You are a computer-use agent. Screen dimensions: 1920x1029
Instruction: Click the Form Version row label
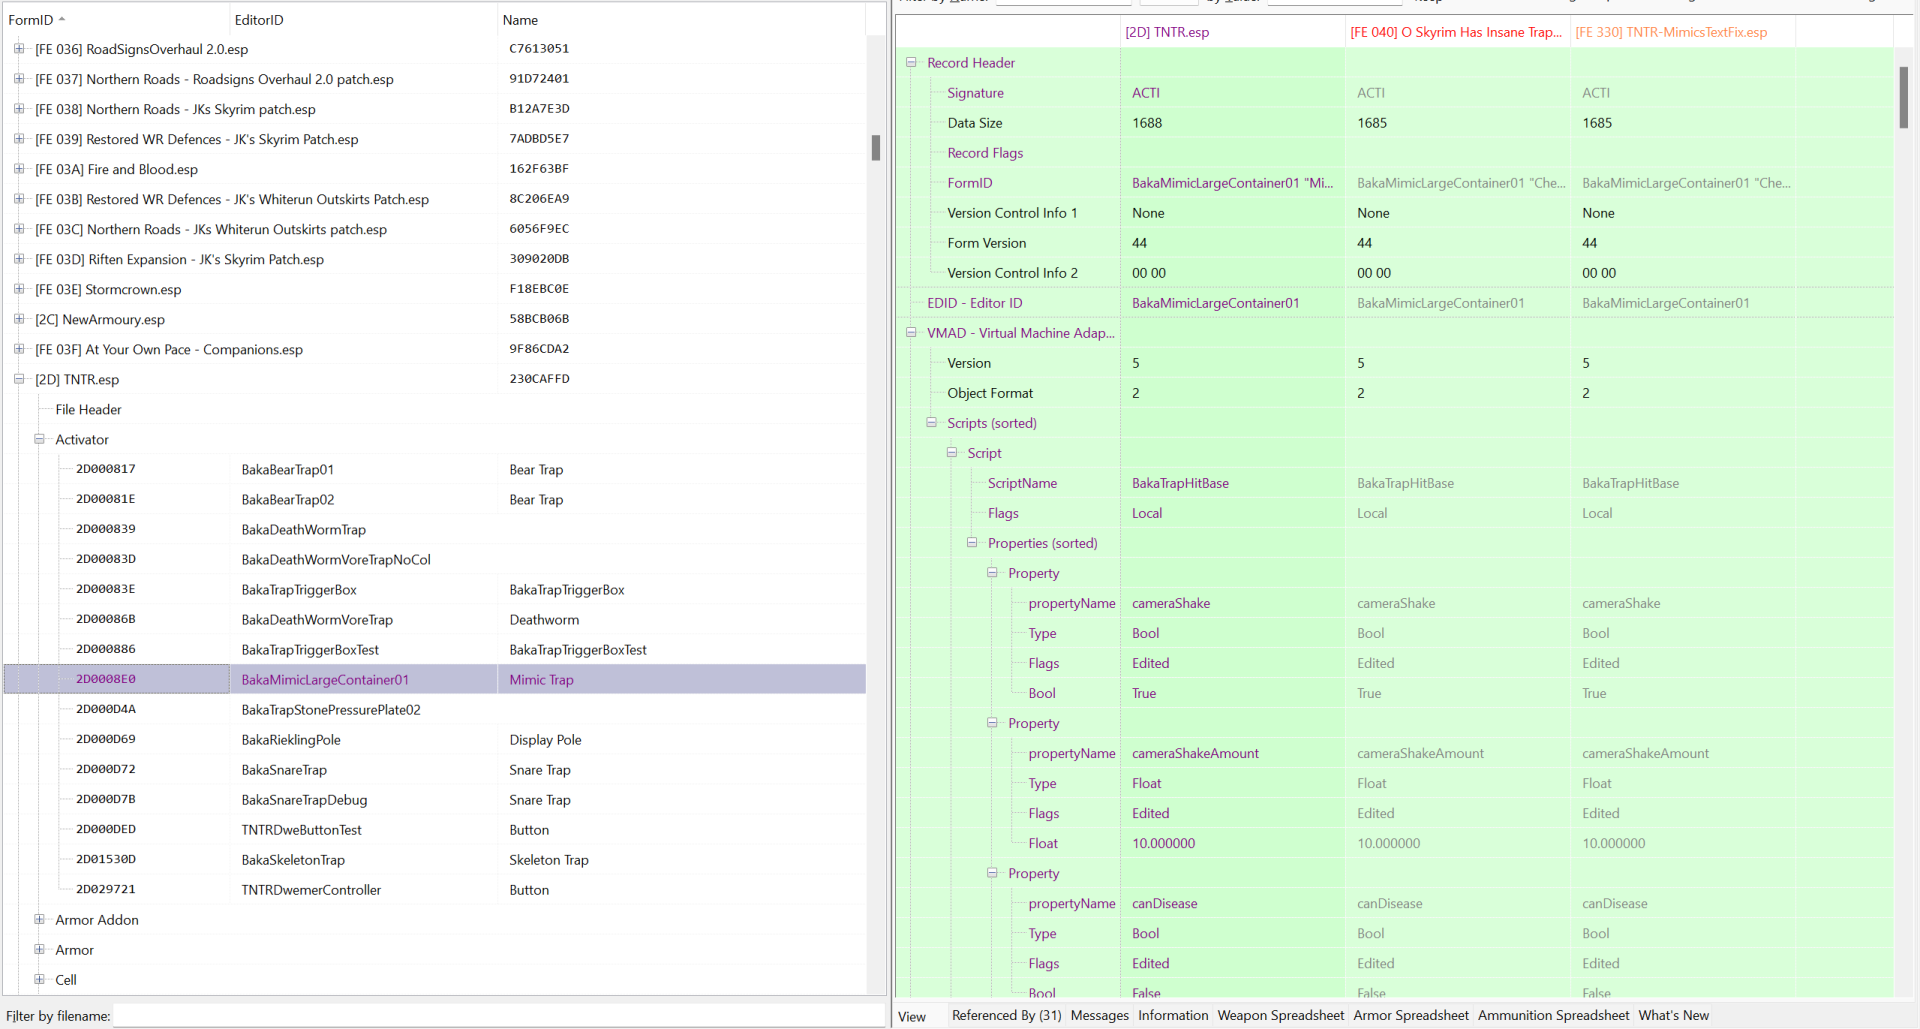986,243
